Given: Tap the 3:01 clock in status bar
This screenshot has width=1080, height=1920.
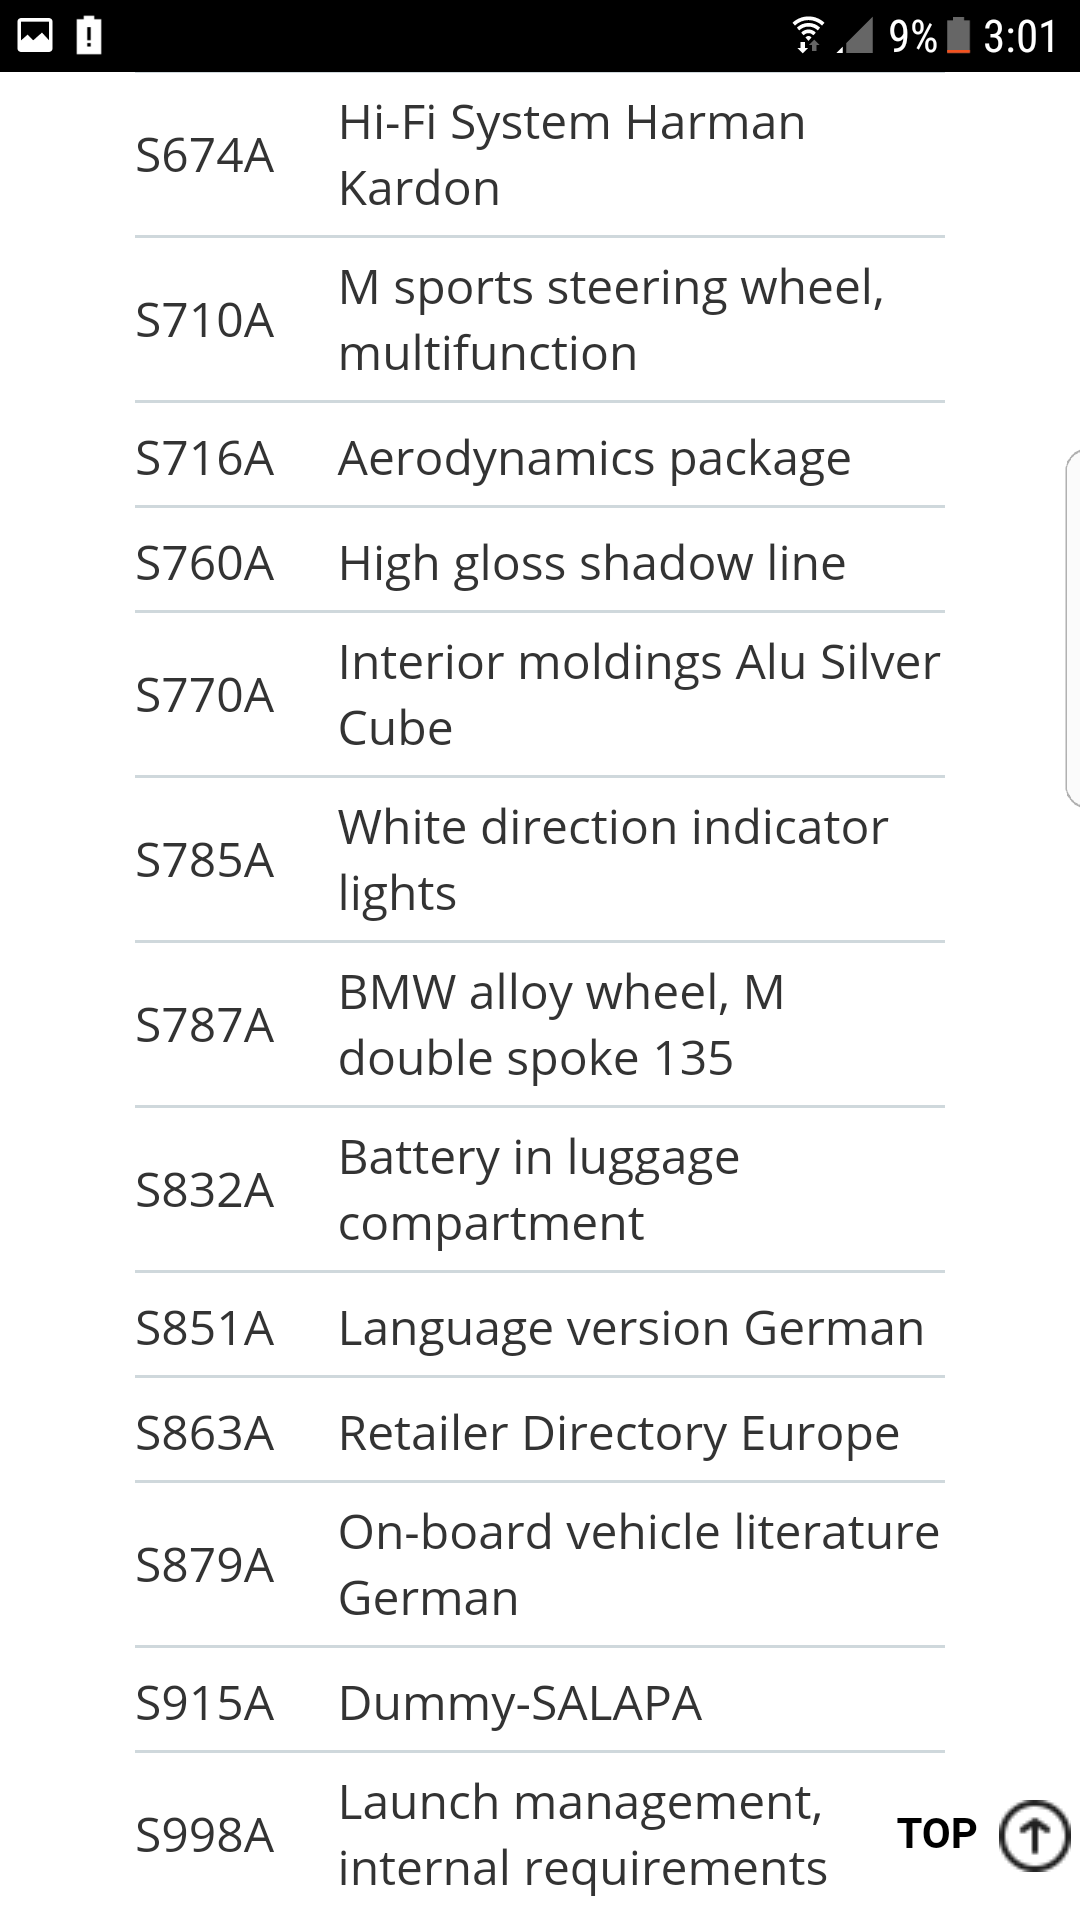Looking at the screenshot, I should pos(1020,36).
